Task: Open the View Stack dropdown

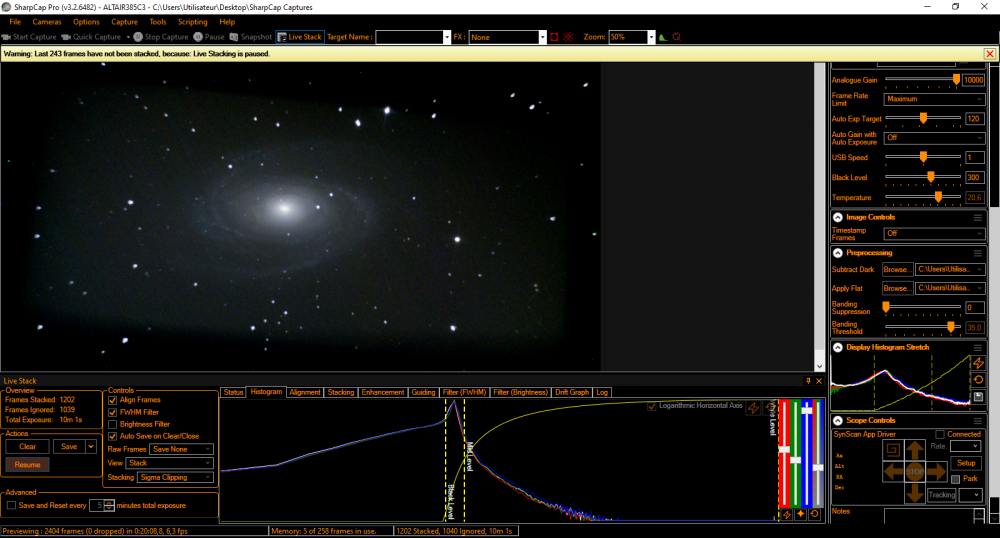Action: point(169,463)
